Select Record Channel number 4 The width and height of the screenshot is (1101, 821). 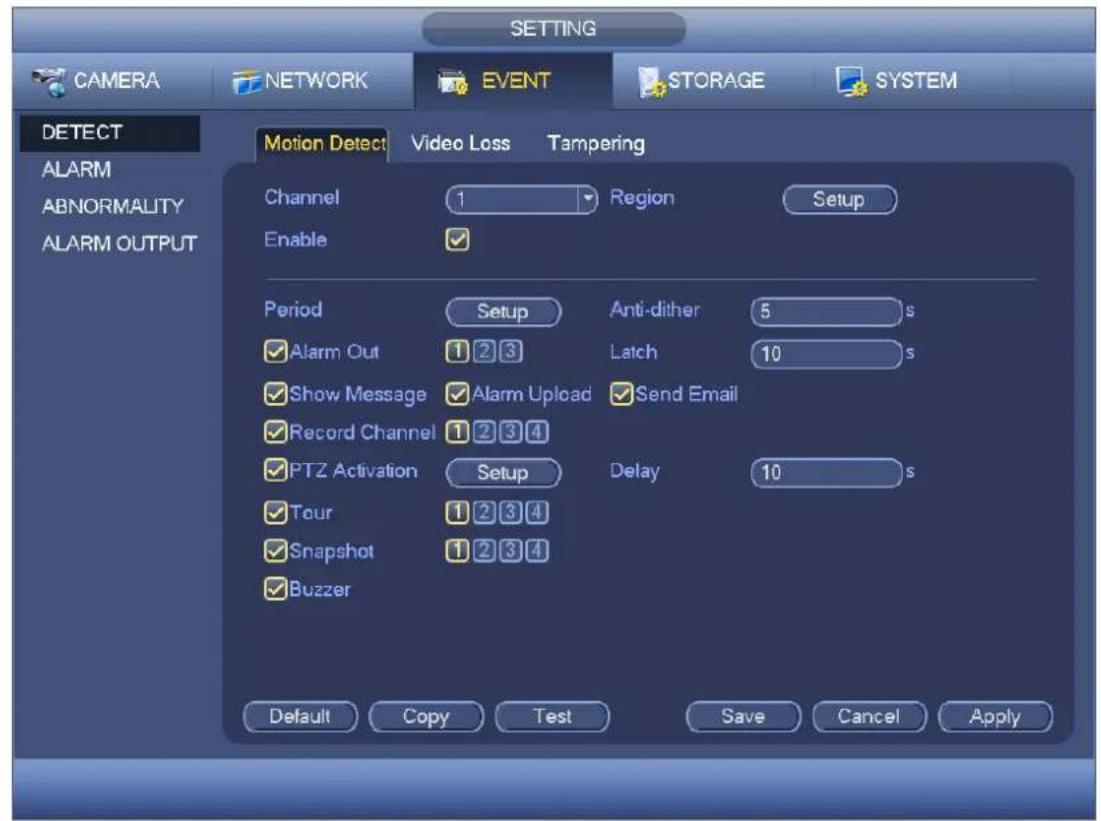(537, 432)
